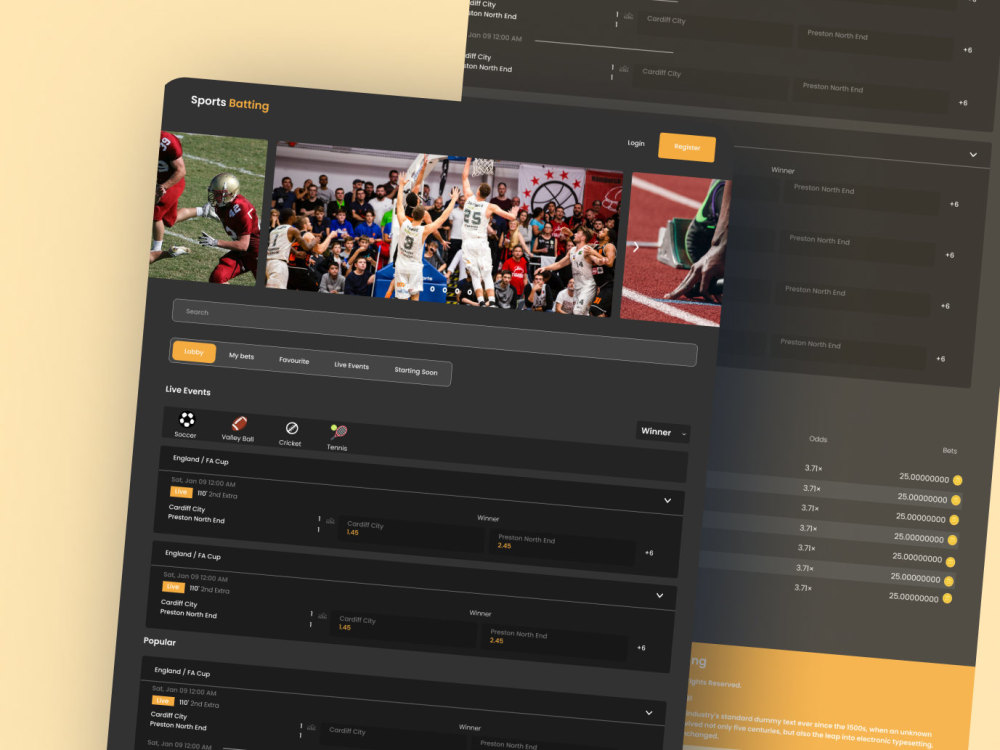The image size is (1000, 750).
Task: Click the yellow Register button
Action: [687, 147]
